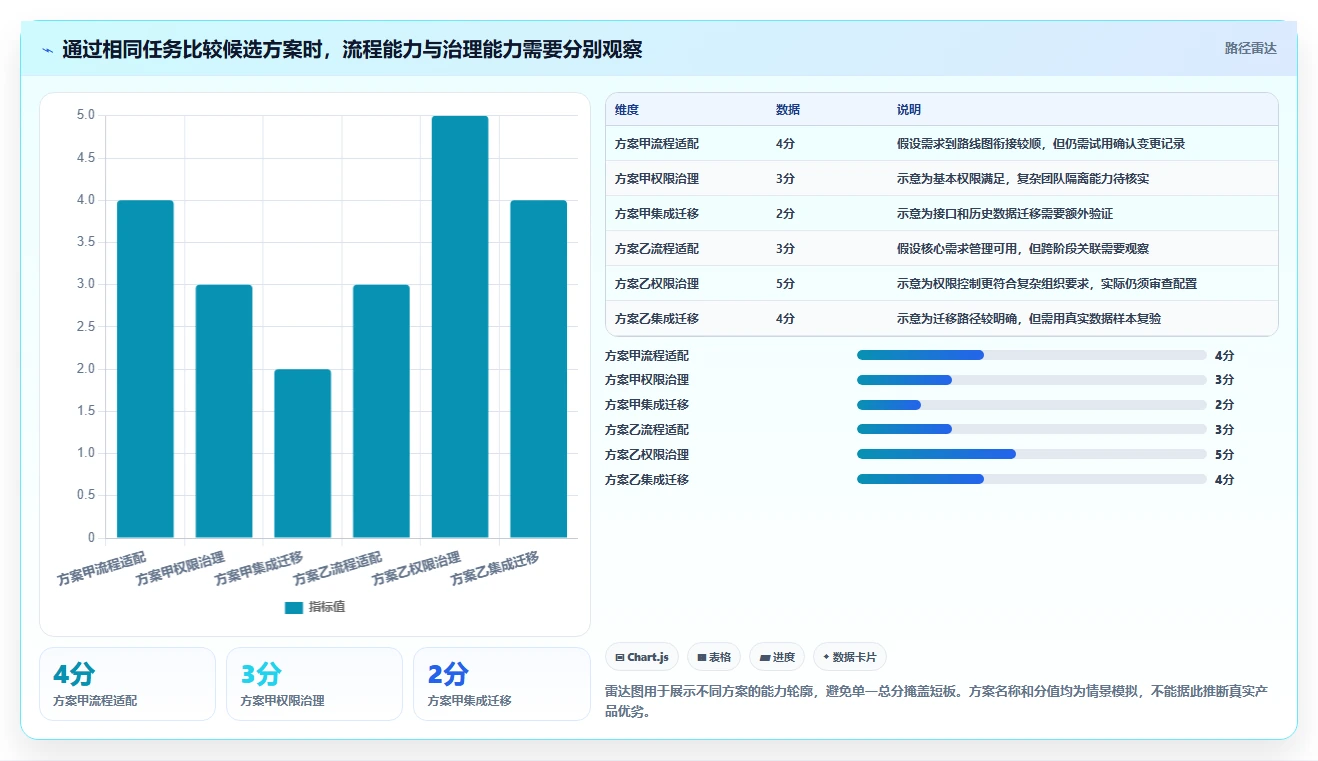Click the 方案甲流程适配 progress bar
Viewport: 1318px width, 761px height.
coord(1031,355)
